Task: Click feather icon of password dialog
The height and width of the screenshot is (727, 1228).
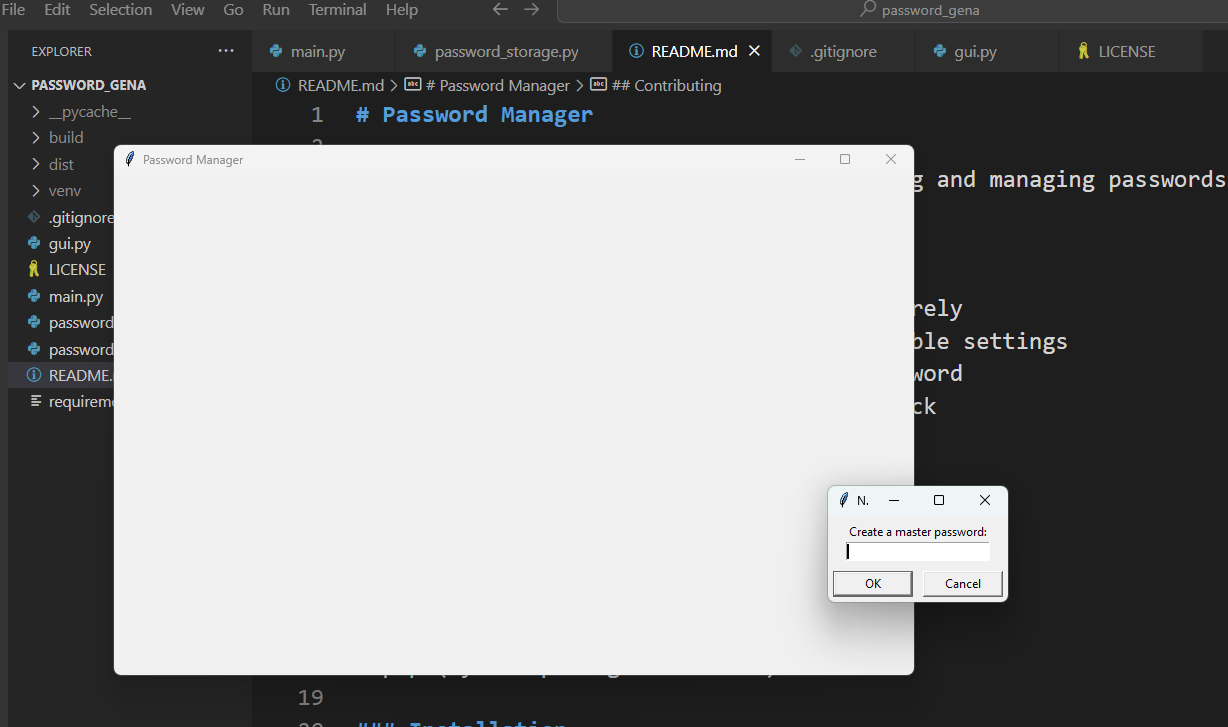Action: [844, 500]
